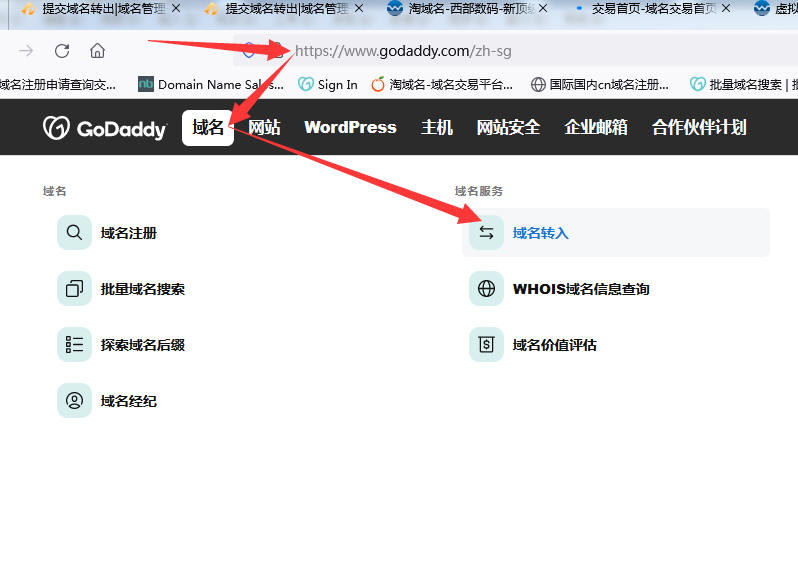Close the first 提交域名转出 tab
Image resolution: width=798 pixels, height=573 pixels.
[x=176, y=9]
